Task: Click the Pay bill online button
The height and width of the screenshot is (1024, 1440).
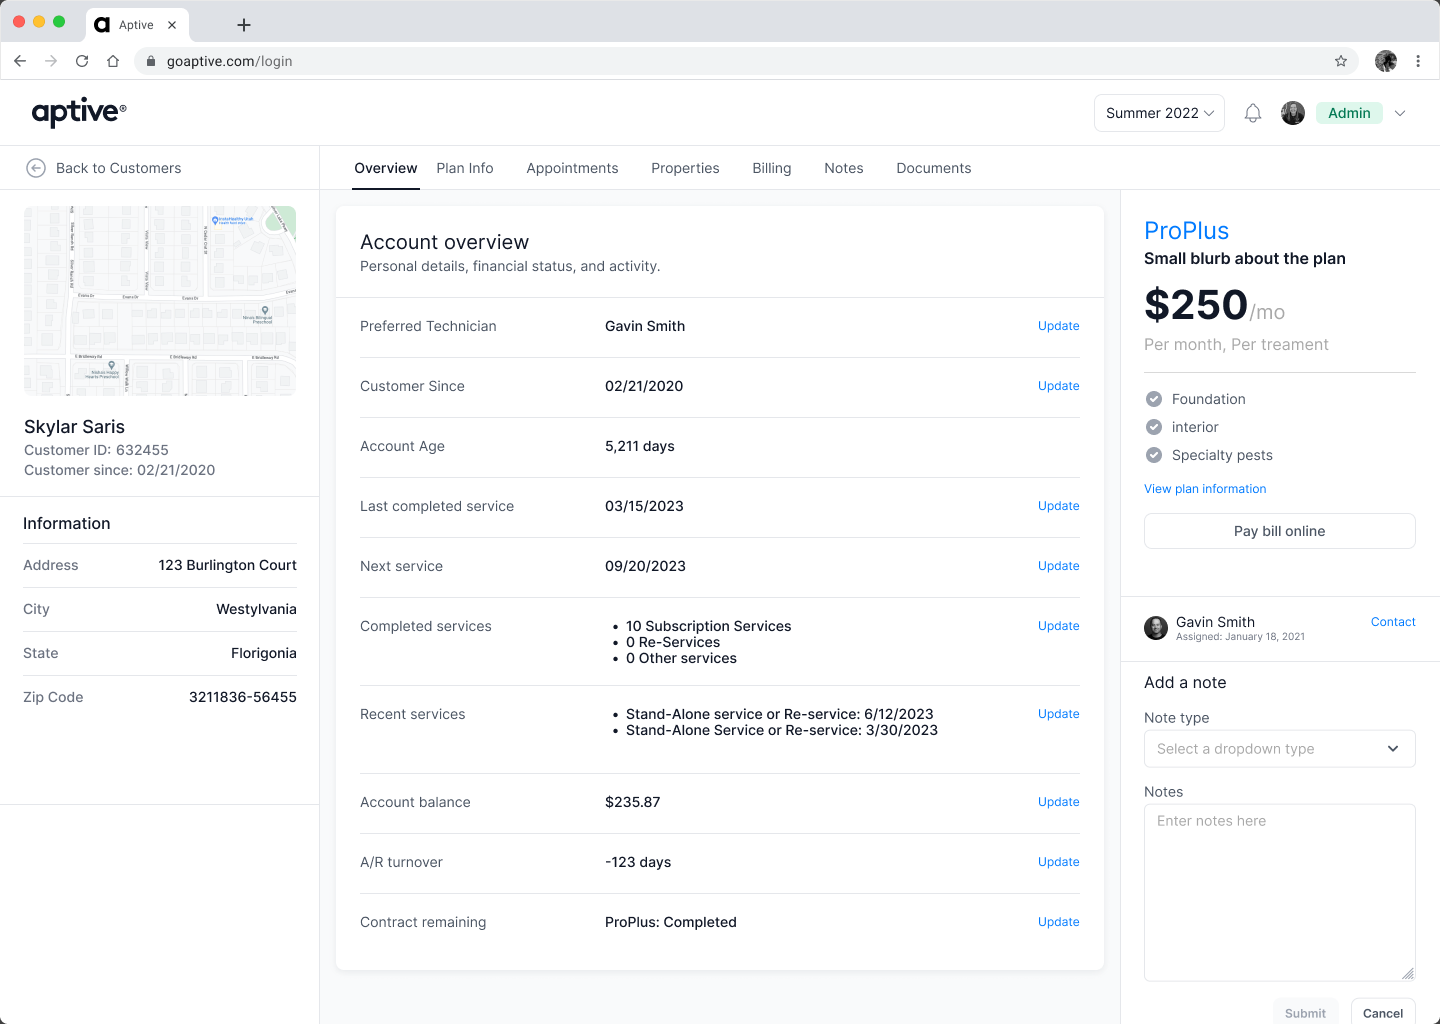Action: [1280, 531]
